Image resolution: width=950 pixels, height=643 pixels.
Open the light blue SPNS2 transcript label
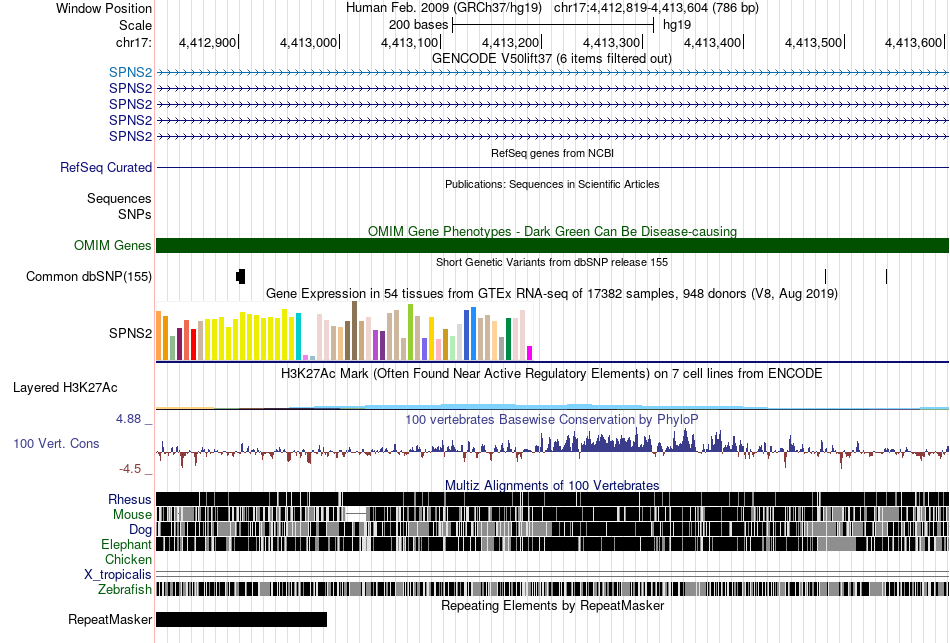[130, 72]
